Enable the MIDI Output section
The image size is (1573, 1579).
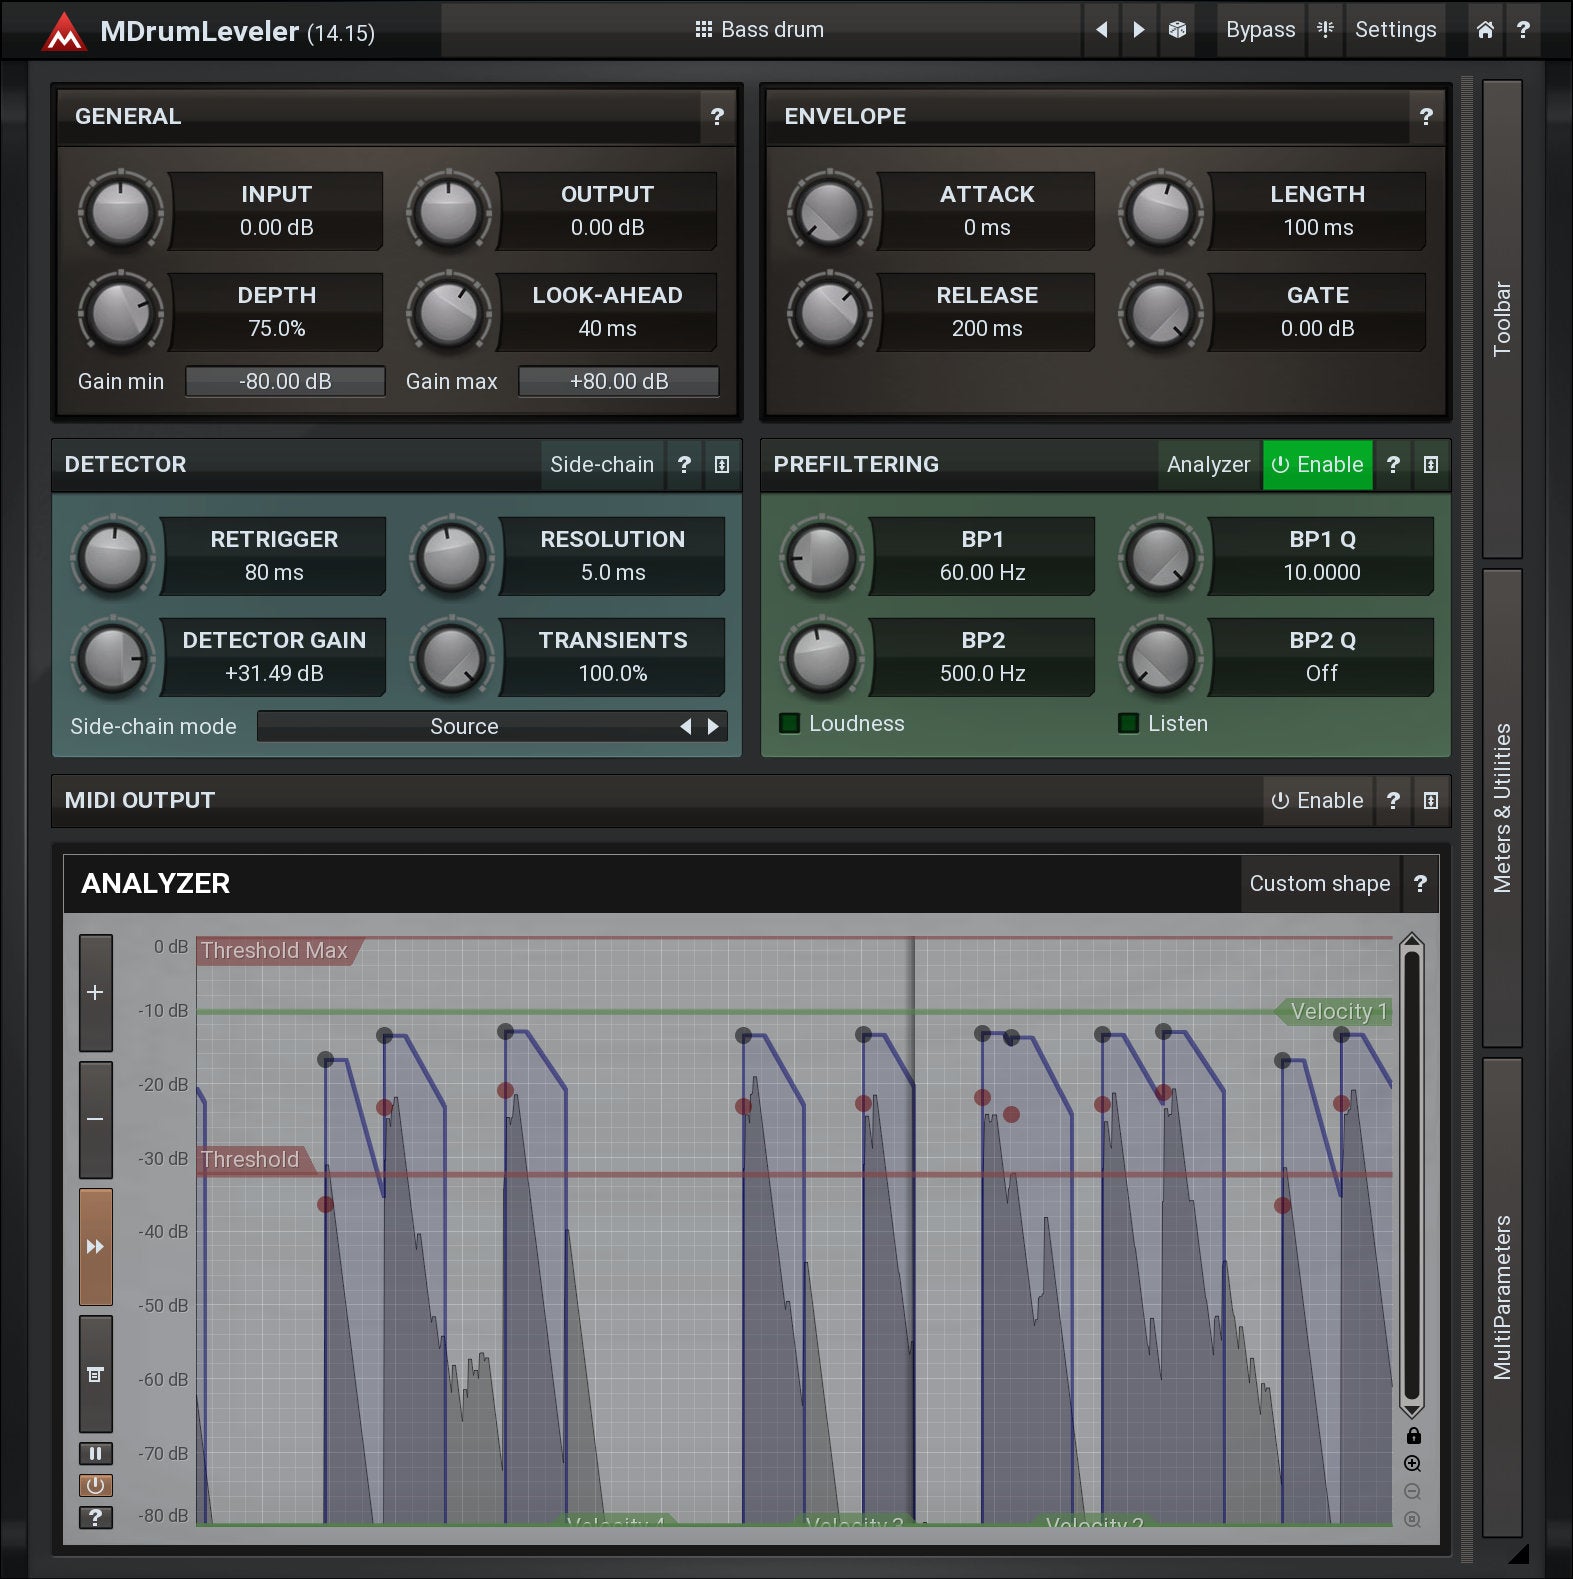[x=1317, y=801]
